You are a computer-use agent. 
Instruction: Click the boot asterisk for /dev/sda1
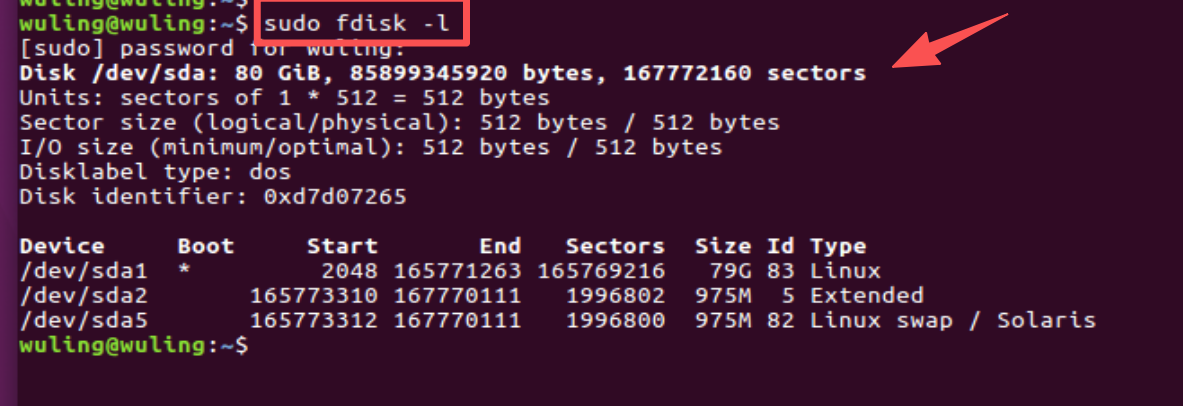(x=184, y=271)
